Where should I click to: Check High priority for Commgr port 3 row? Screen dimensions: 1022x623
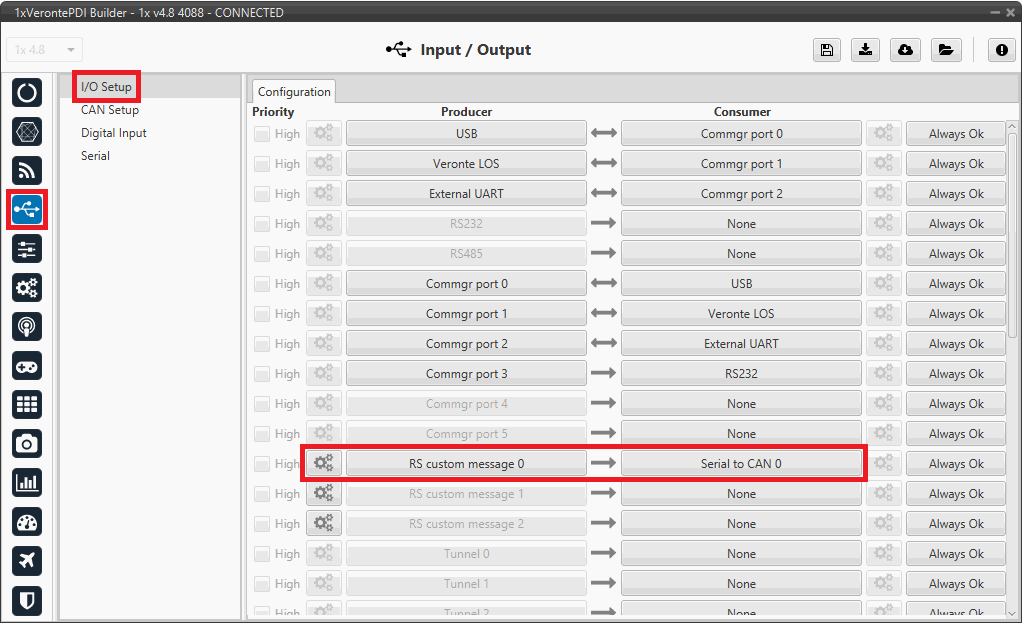pos(262,374)
